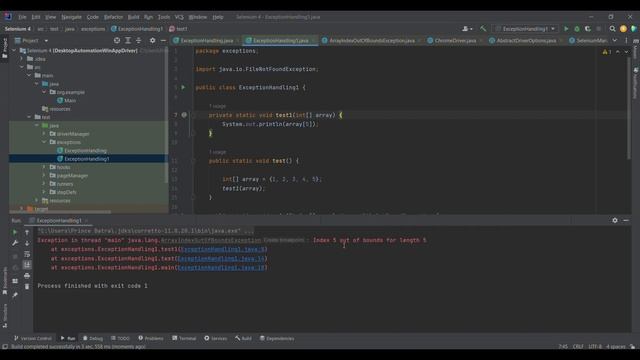
Task: Collapse the exceptions package node
Action: [x=44, y=142]
